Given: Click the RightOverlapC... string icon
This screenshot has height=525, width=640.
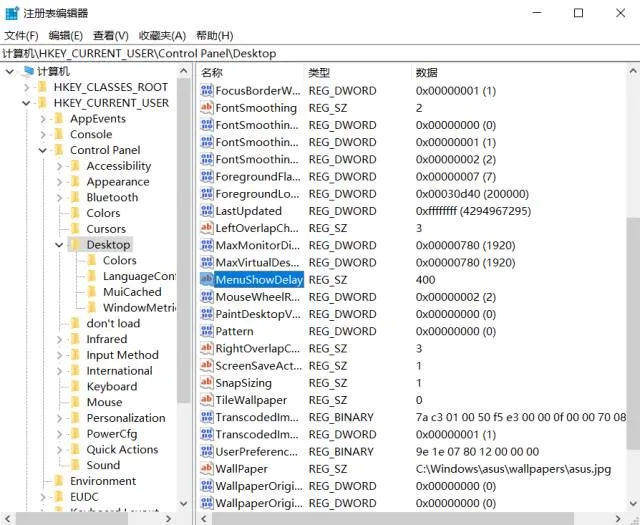Looking at the screenshot, I should pos(207,348).
